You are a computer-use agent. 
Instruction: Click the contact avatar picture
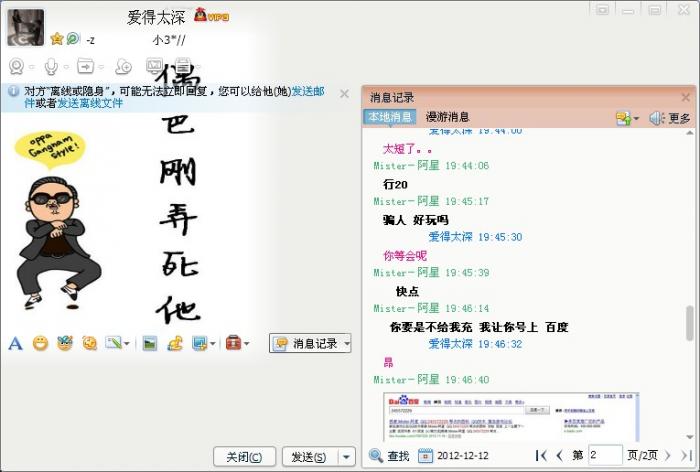point(25,28)
